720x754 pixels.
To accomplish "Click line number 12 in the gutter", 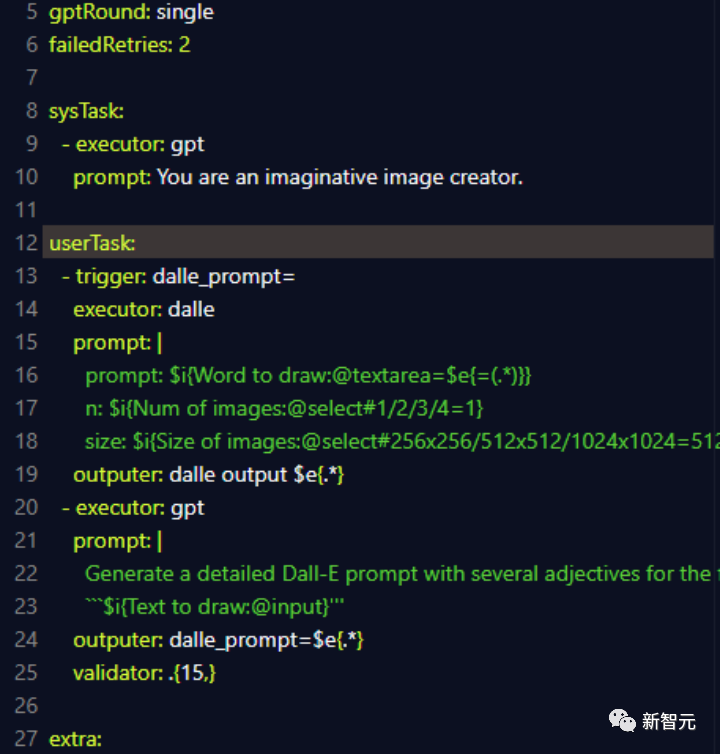I will [x=26, y=243].
